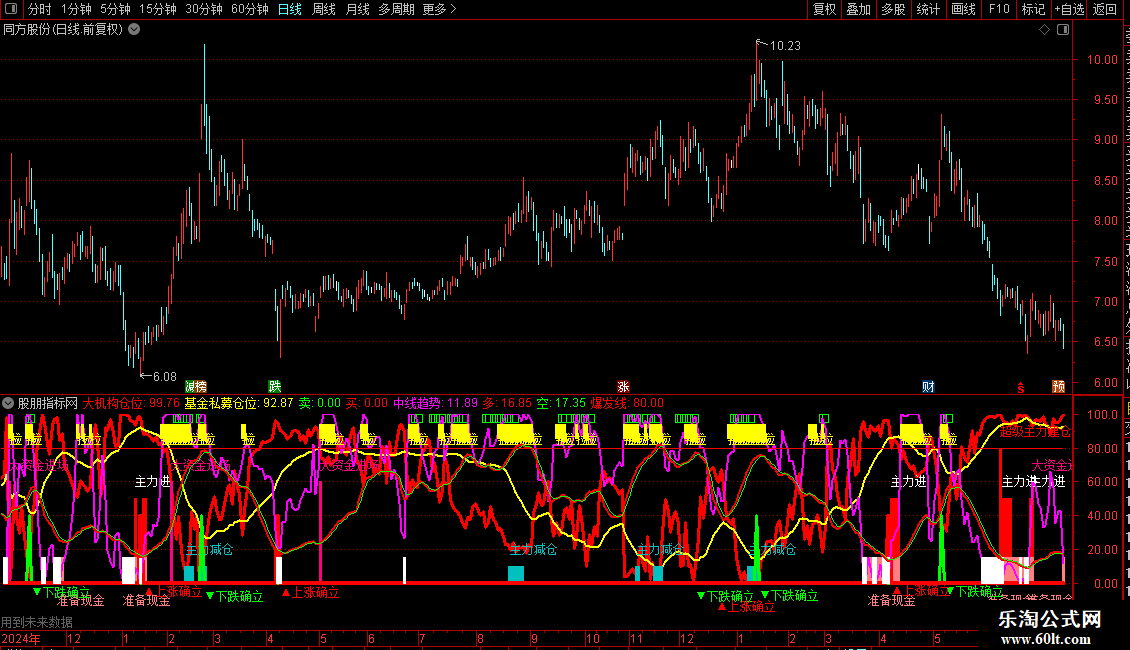Image resolution: width=1130 pixels, height=650 pixels.
Task: Switch to 分时 chart view
Action: (x=40, y=9)
